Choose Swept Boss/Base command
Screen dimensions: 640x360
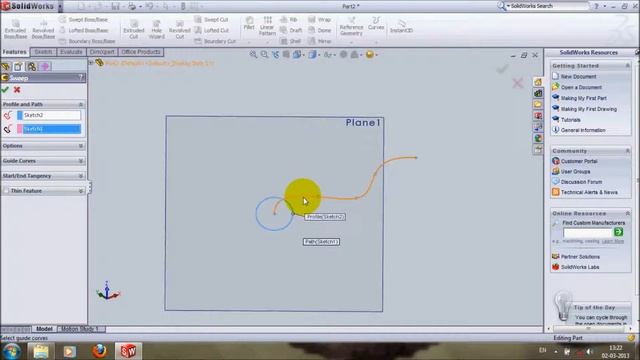click(84, 20)
